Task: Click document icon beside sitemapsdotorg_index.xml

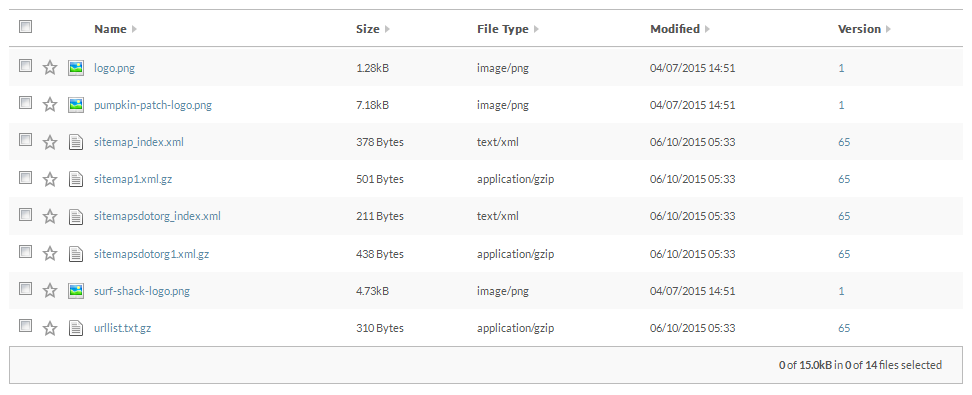Action: pyautogui.click(x=76, y=216)
